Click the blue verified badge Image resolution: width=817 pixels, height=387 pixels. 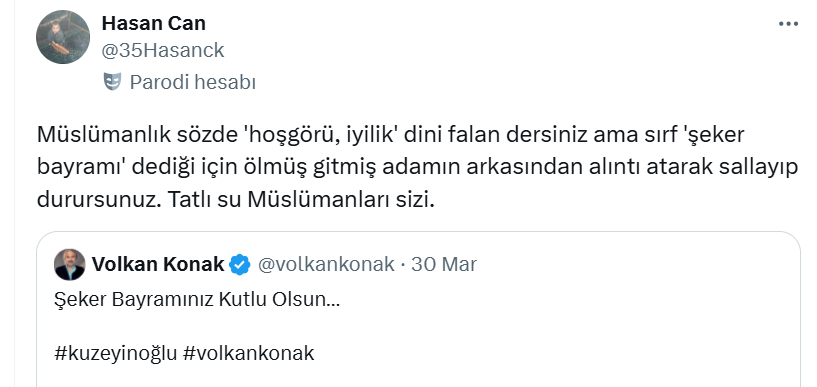click(240, 265)
